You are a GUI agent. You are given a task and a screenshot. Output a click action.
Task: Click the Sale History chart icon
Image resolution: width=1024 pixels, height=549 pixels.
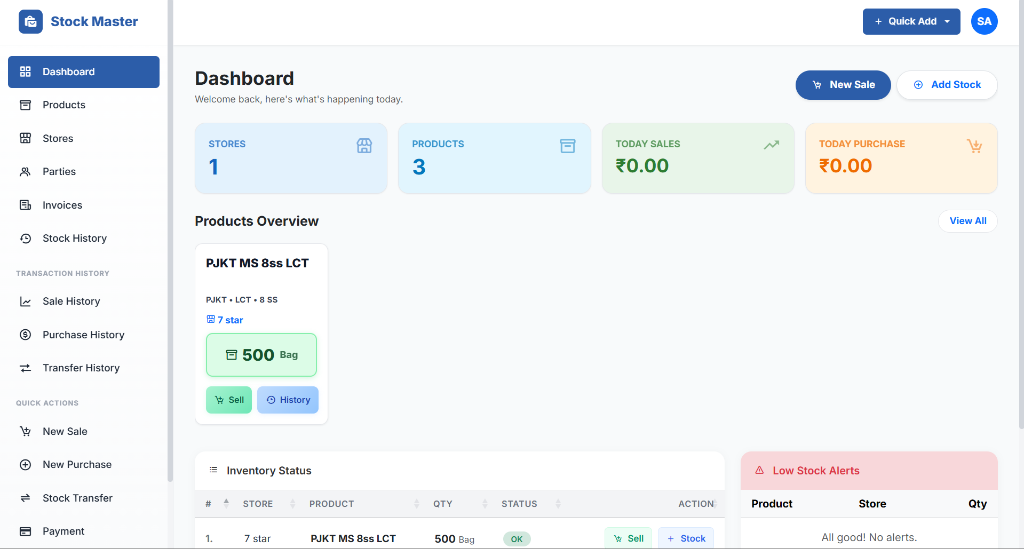tap(25, 302)
